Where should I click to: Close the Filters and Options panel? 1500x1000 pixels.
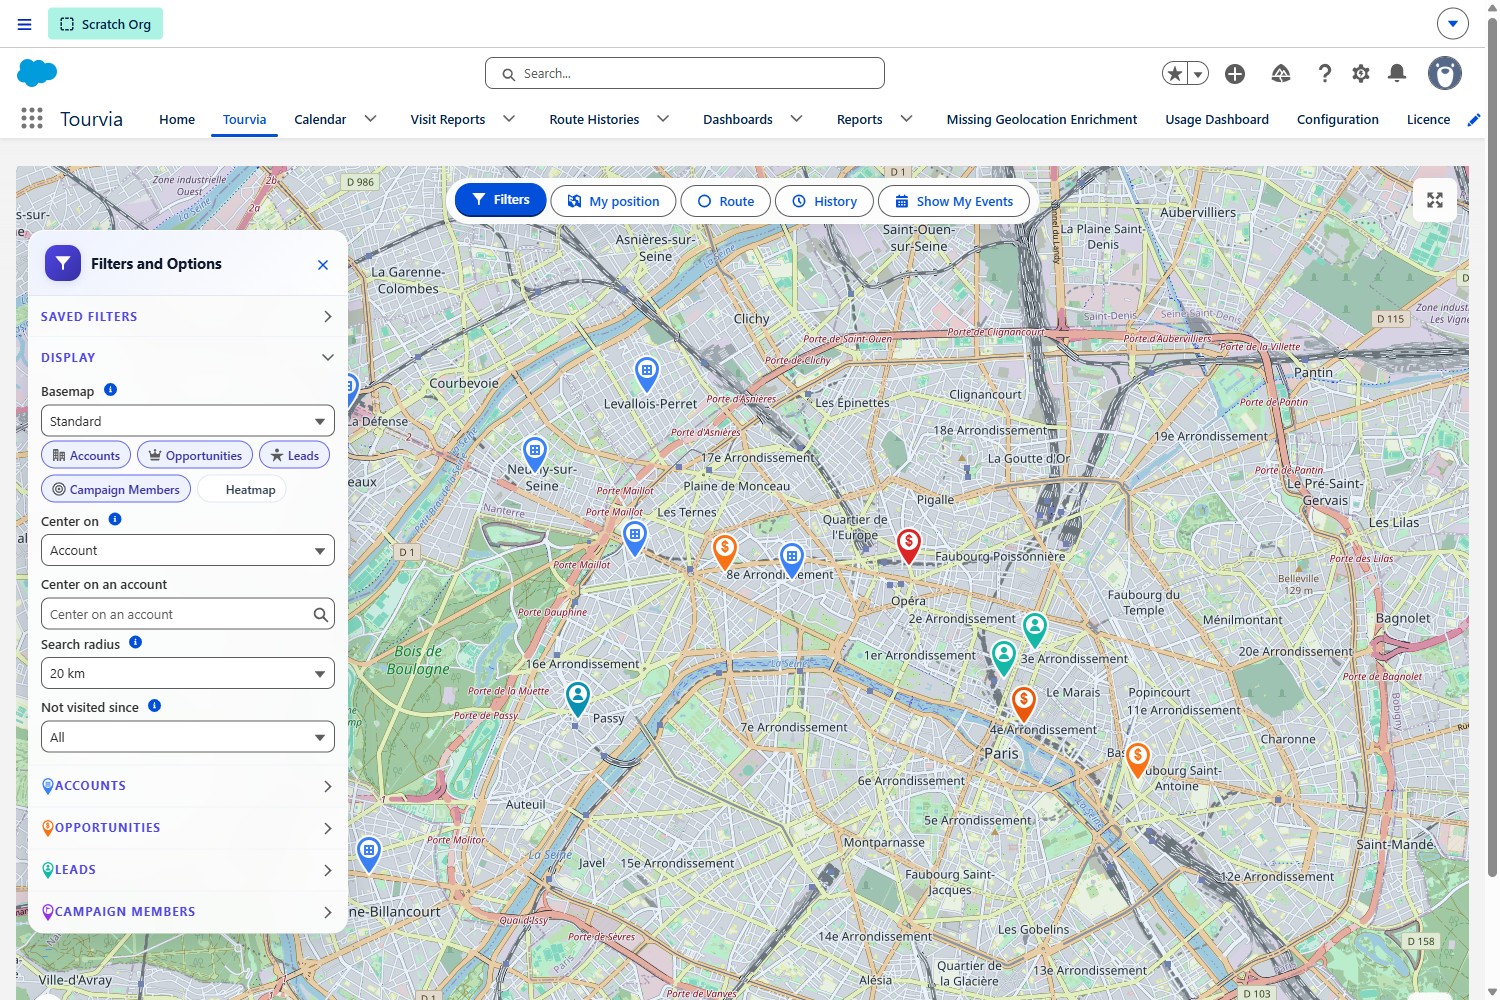tap(323, 265)
